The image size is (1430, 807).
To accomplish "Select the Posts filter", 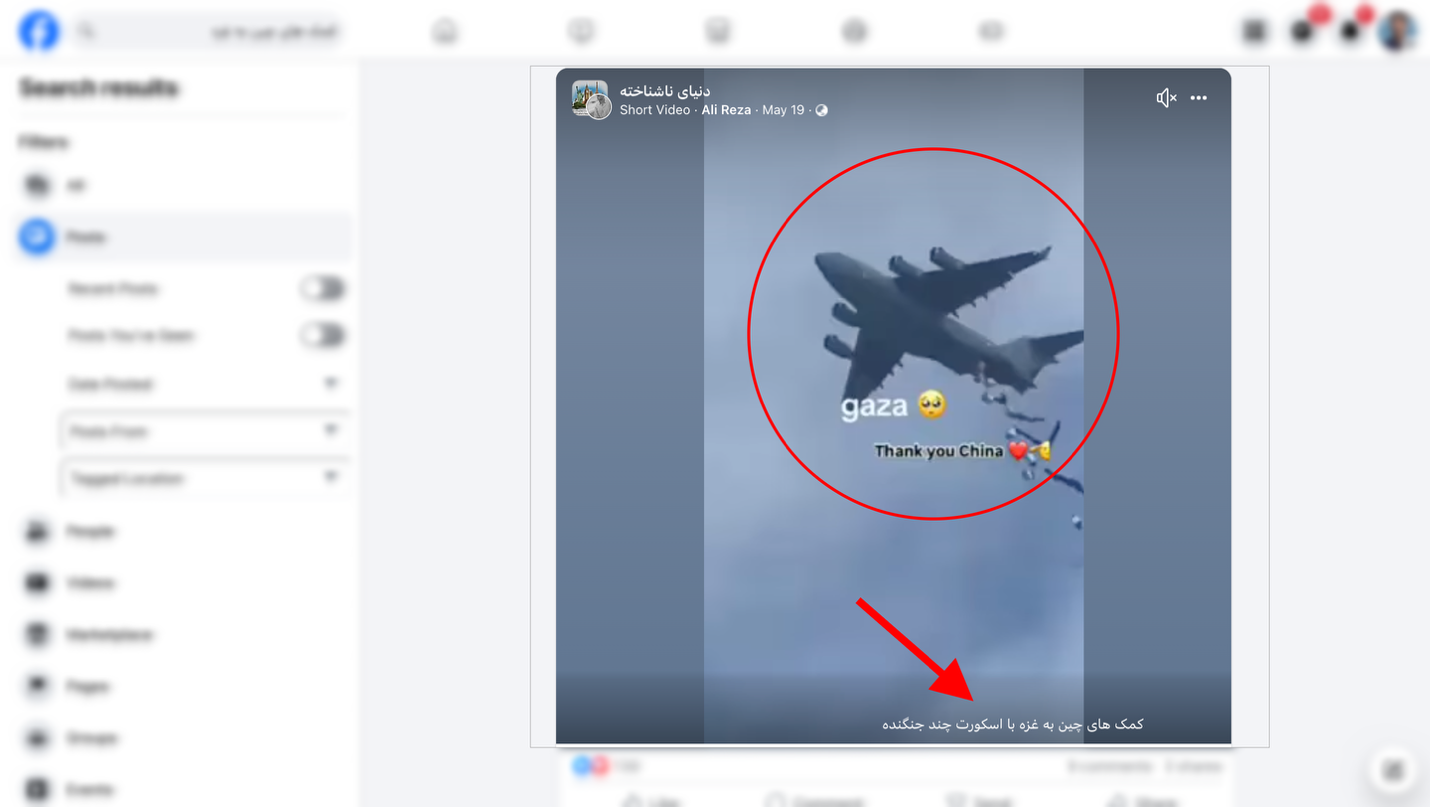I will tap(185, 237).
